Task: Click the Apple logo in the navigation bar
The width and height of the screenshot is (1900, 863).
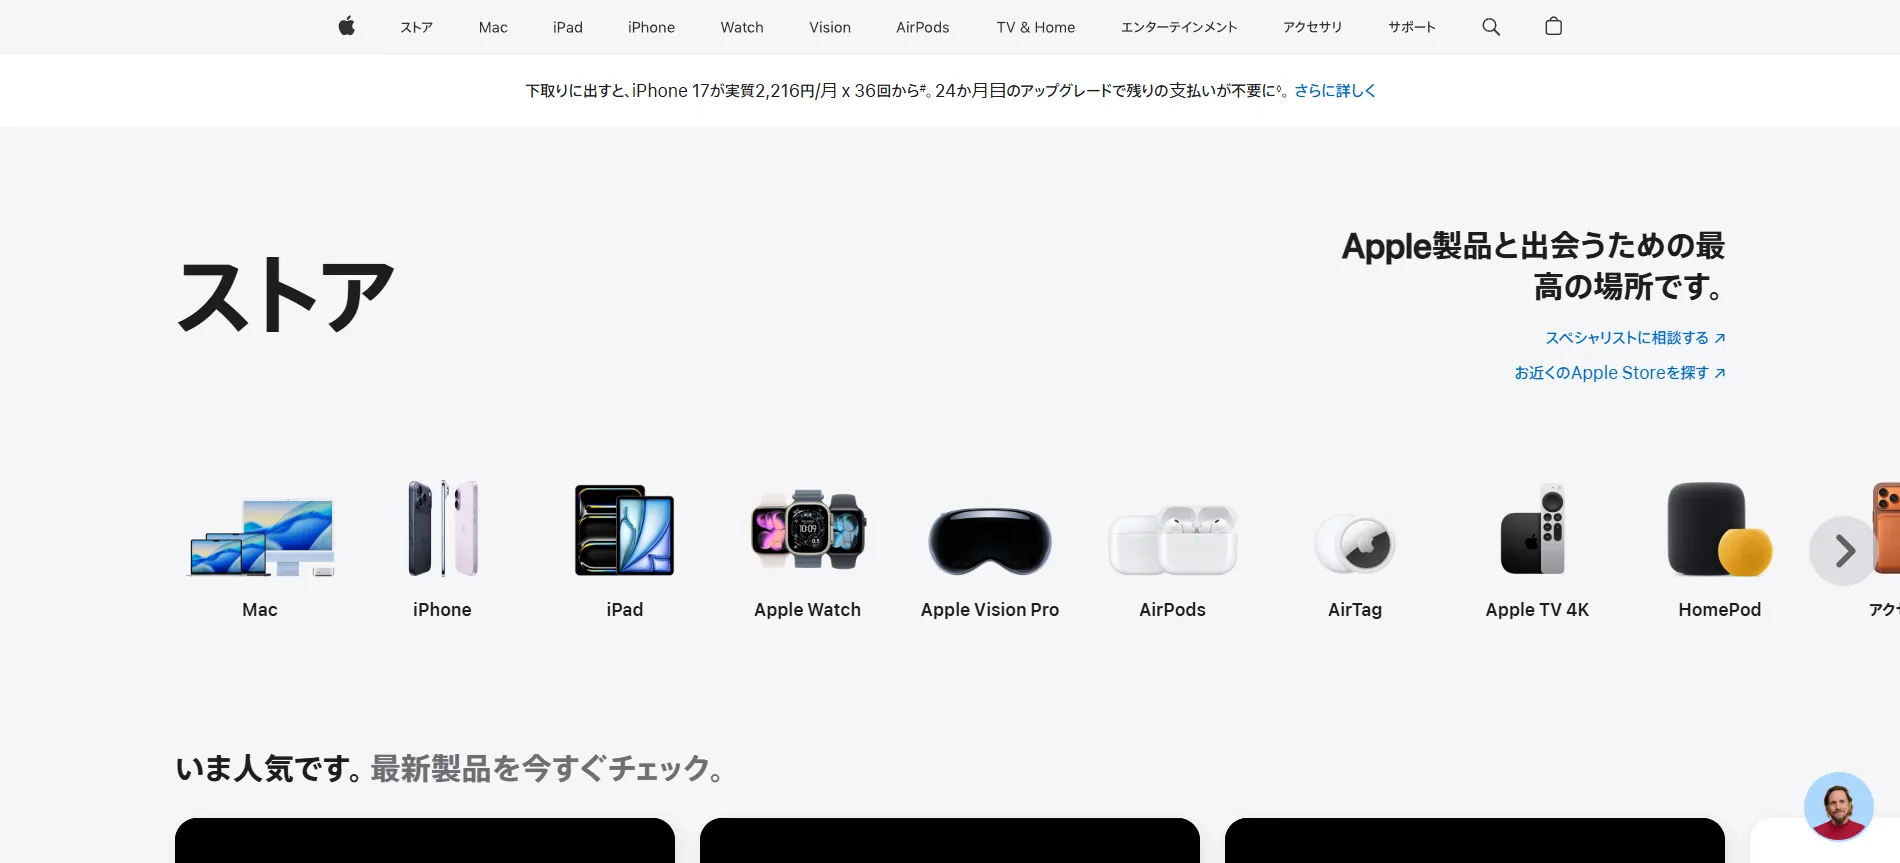Action: (x=346, y=27)
